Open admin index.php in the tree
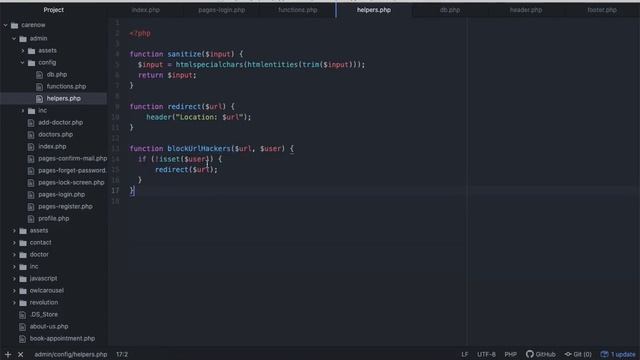This screenshot has height=360, width=640. tap(52, 147)
